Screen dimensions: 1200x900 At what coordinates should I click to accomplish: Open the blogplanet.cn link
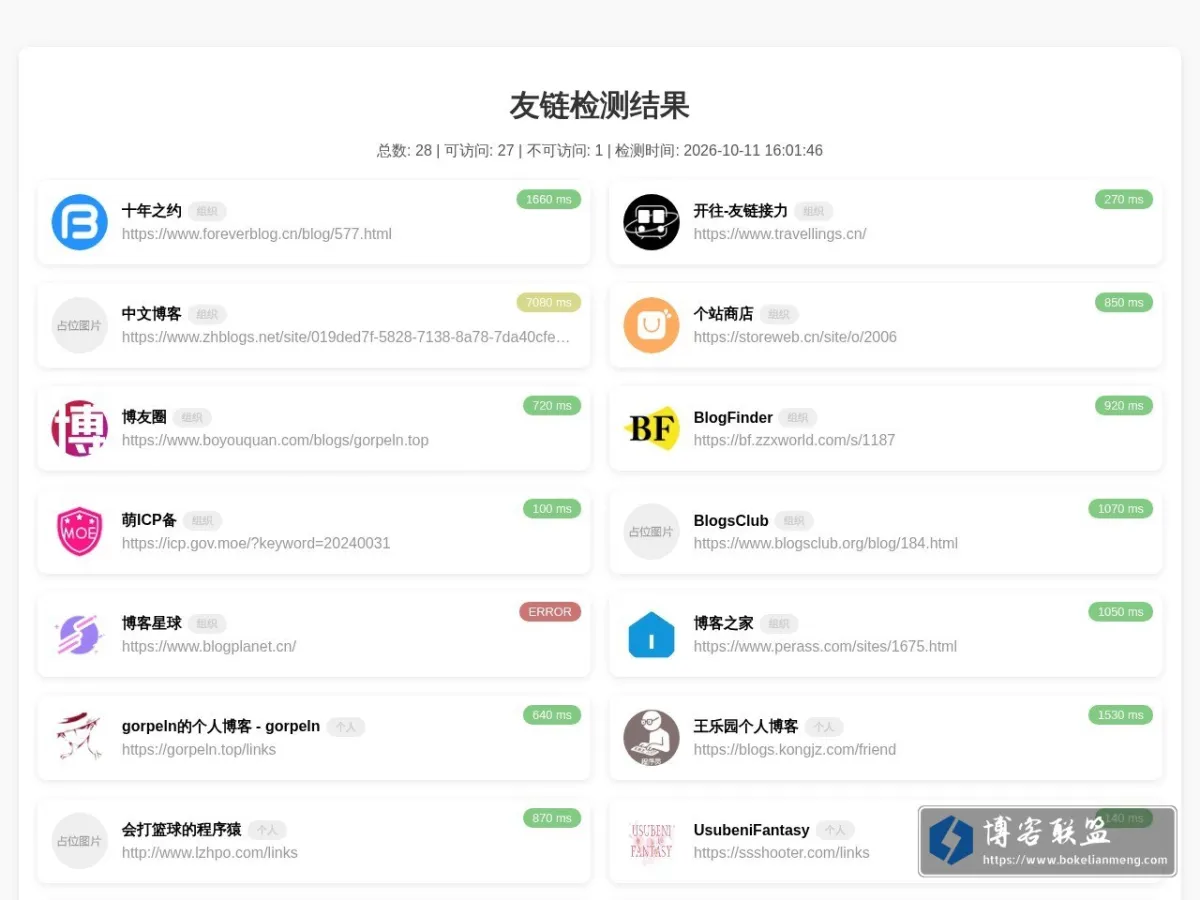(x=209, y=646)
